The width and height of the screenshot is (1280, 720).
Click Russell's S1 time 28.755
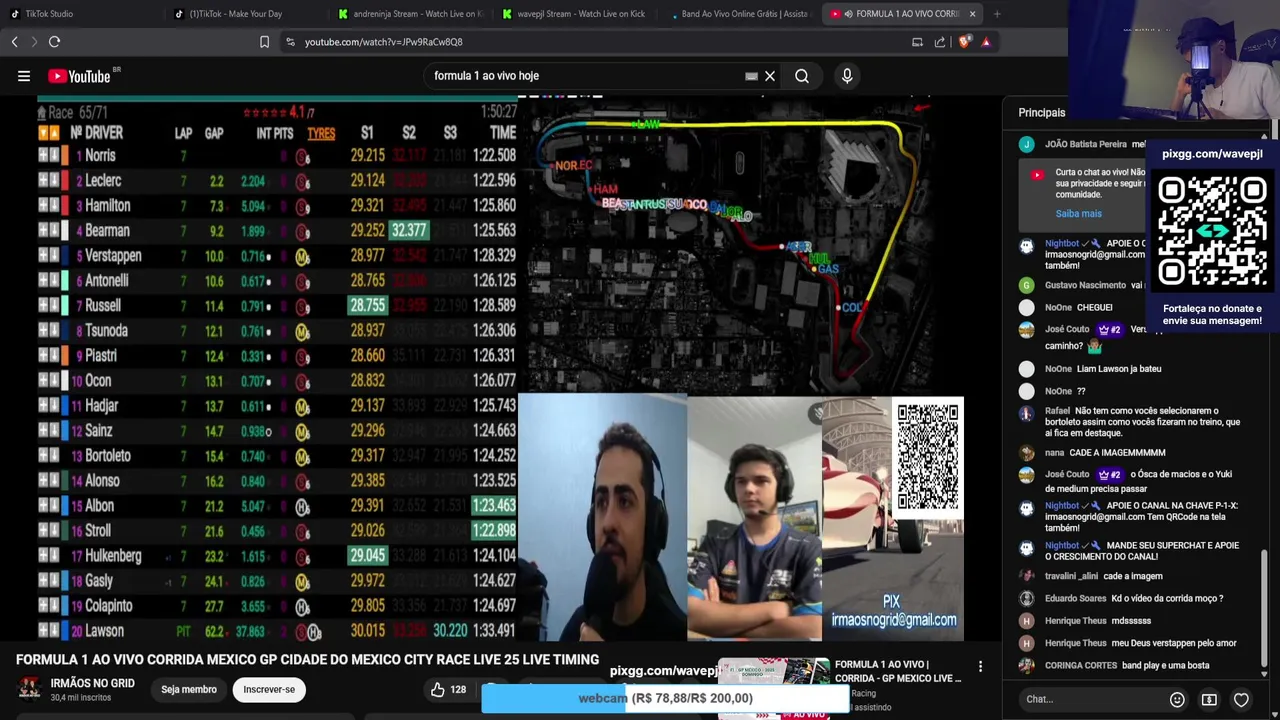point(368,306)
